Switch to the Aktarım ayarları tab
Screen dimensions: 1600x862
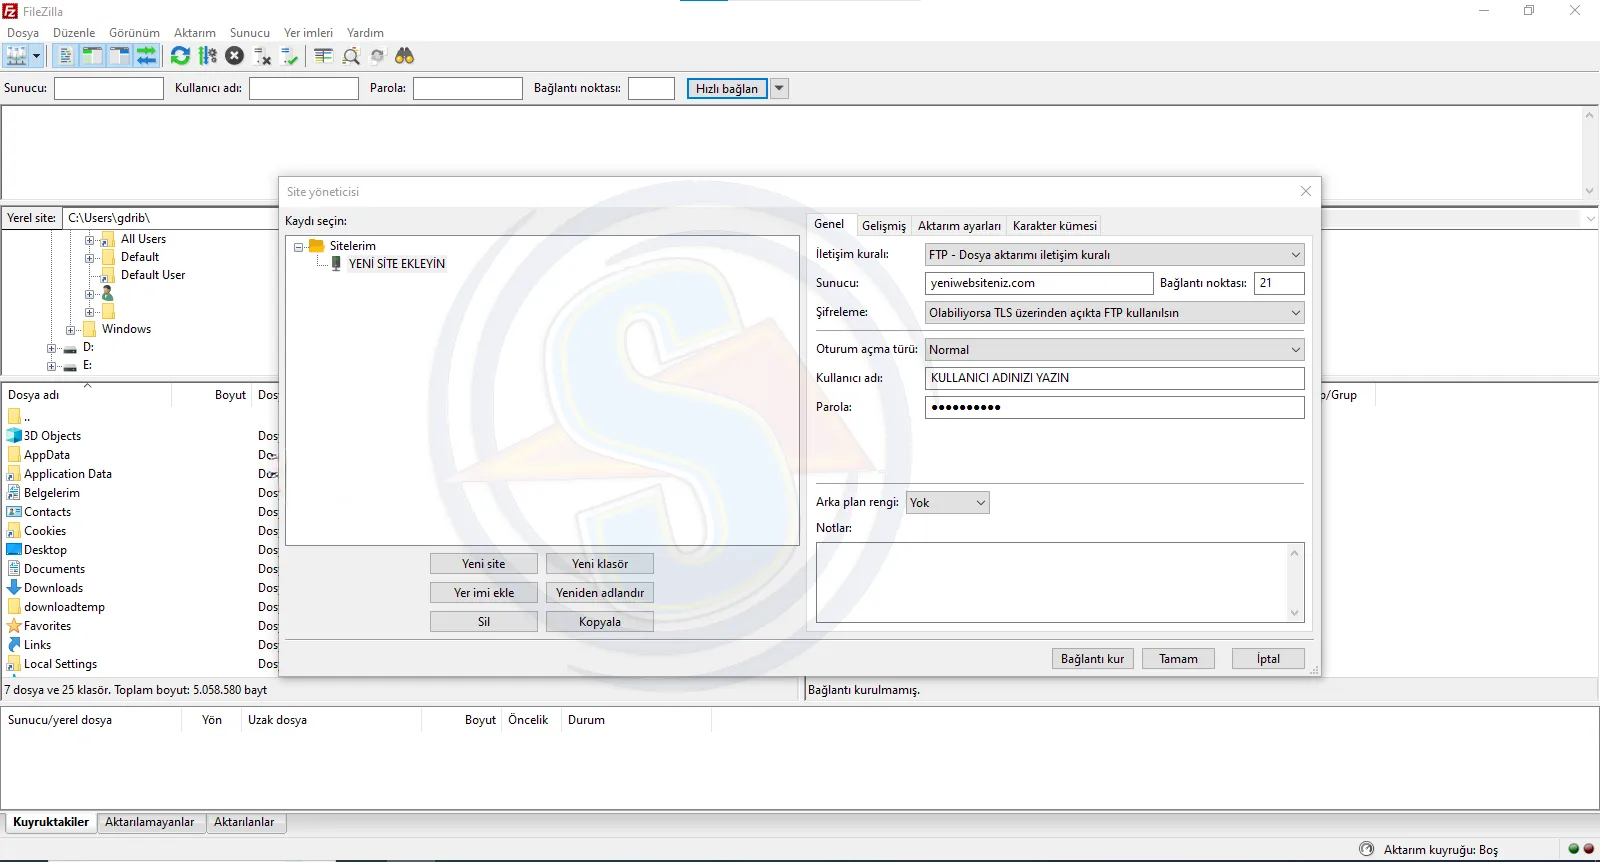pyautogui.click(x=959, y=226)
